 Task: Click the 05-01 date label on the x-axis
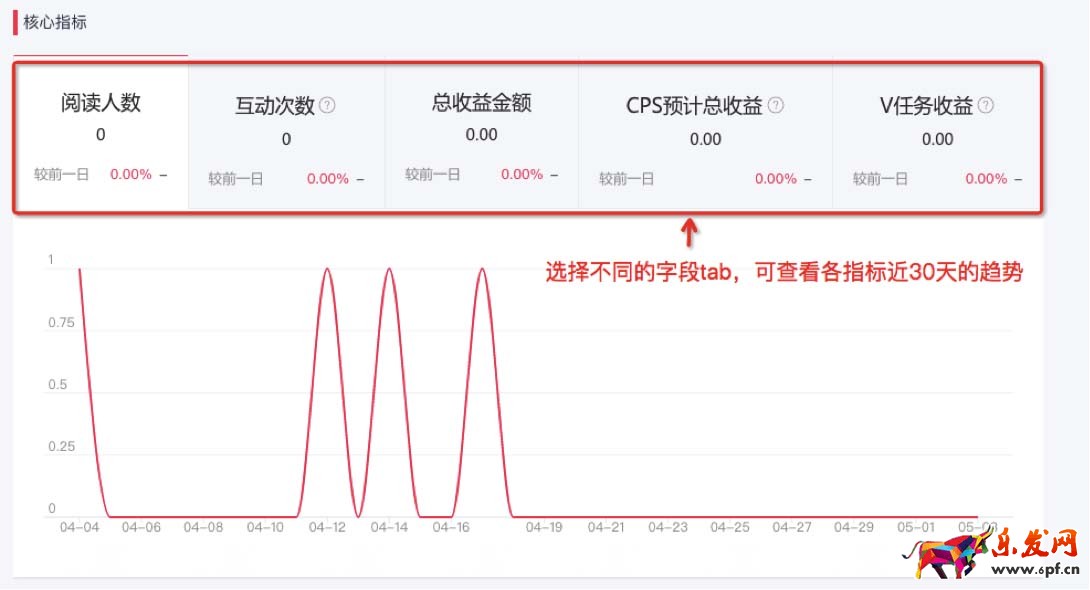[x=915, y=527]
